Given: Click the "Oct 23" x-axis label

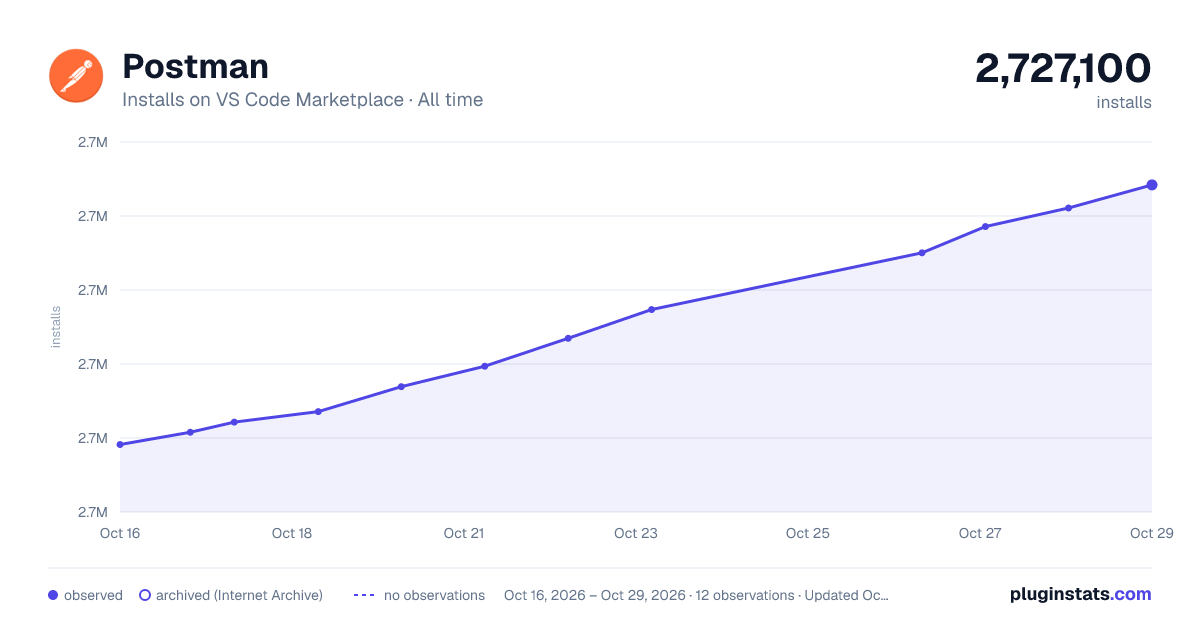Looking at the screenshot, I should pos(636,533).
